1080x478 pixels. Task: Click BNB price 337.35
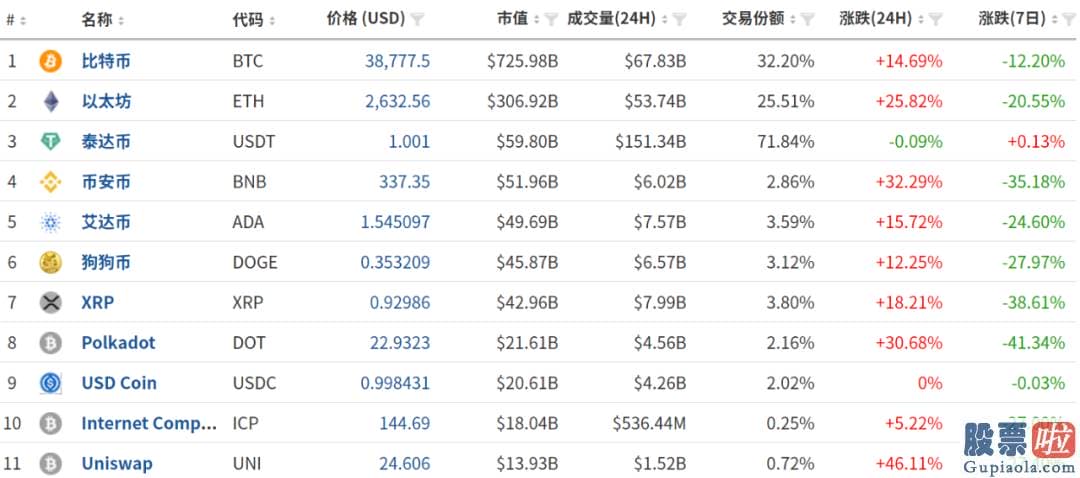[x=404, y=182]
